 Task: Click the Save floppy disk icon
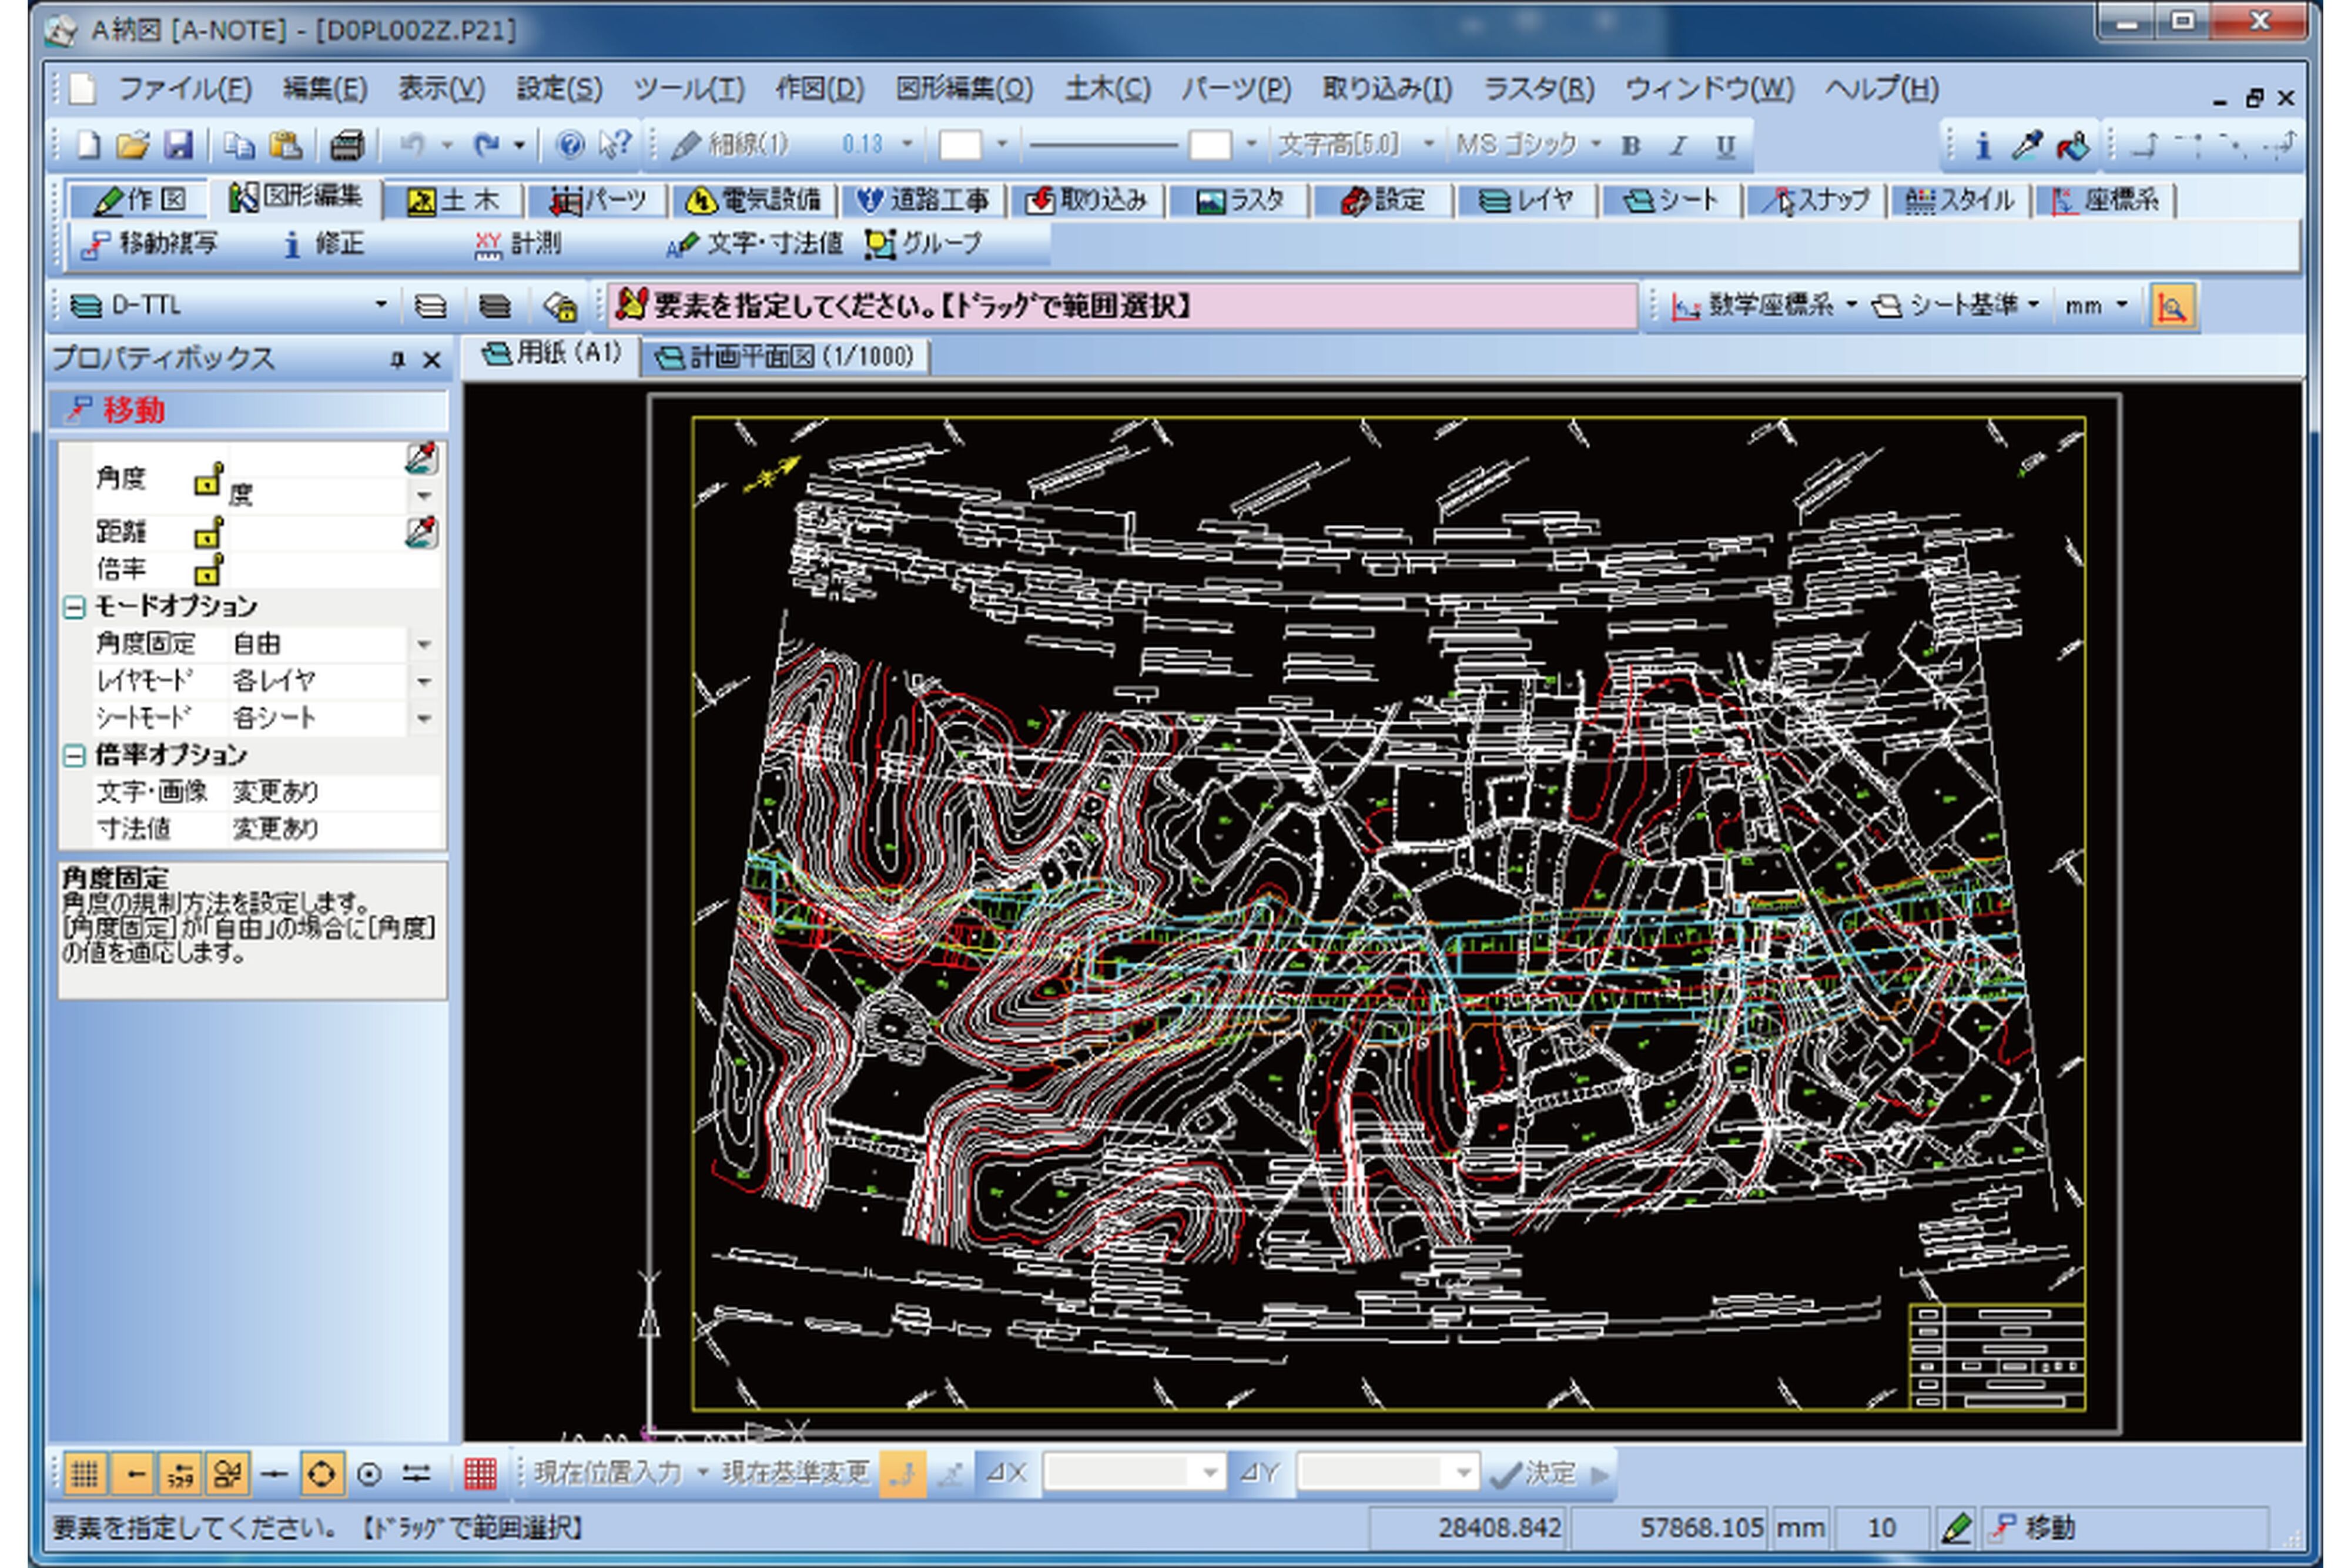(178, 146)
